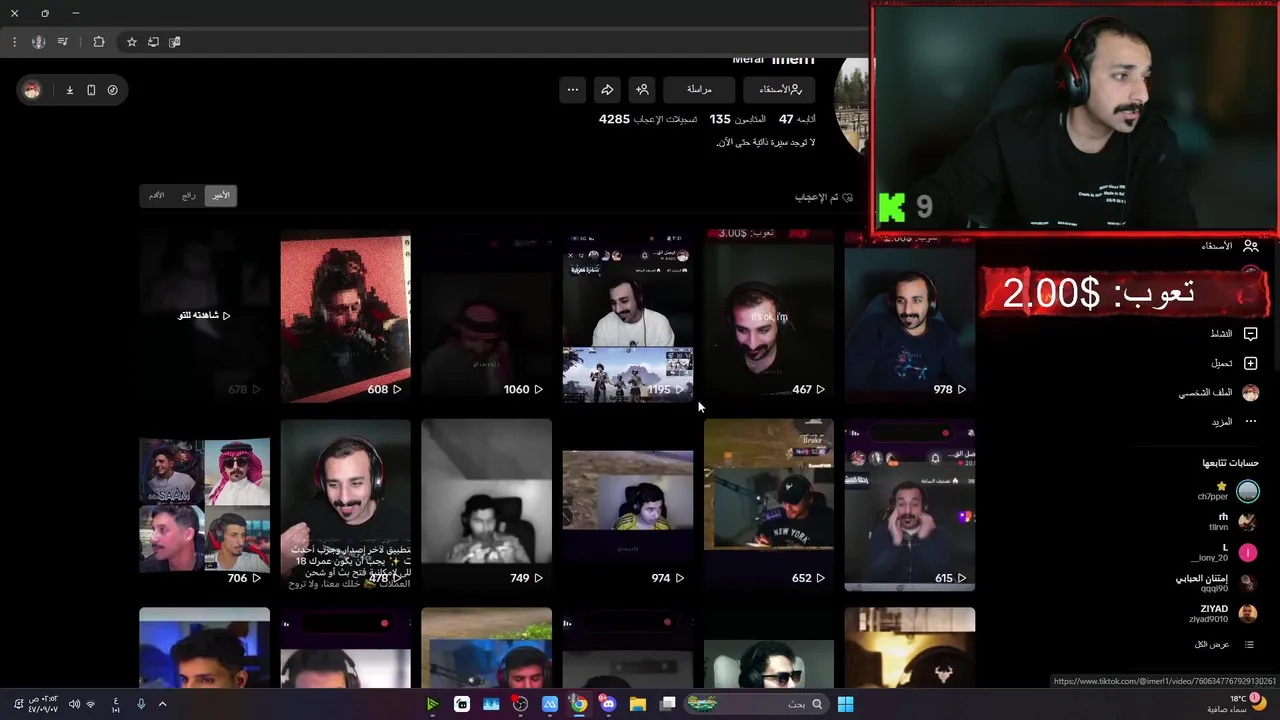Open followed account ch7pper
The width and height of the screenshot is (1280, 720).
(1228, 491)
